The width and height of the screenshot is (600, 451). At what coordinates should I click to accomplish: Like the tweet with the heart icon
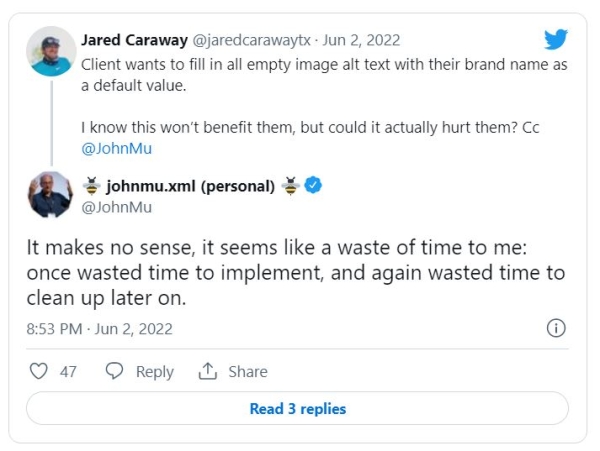[x=39, y=371]
